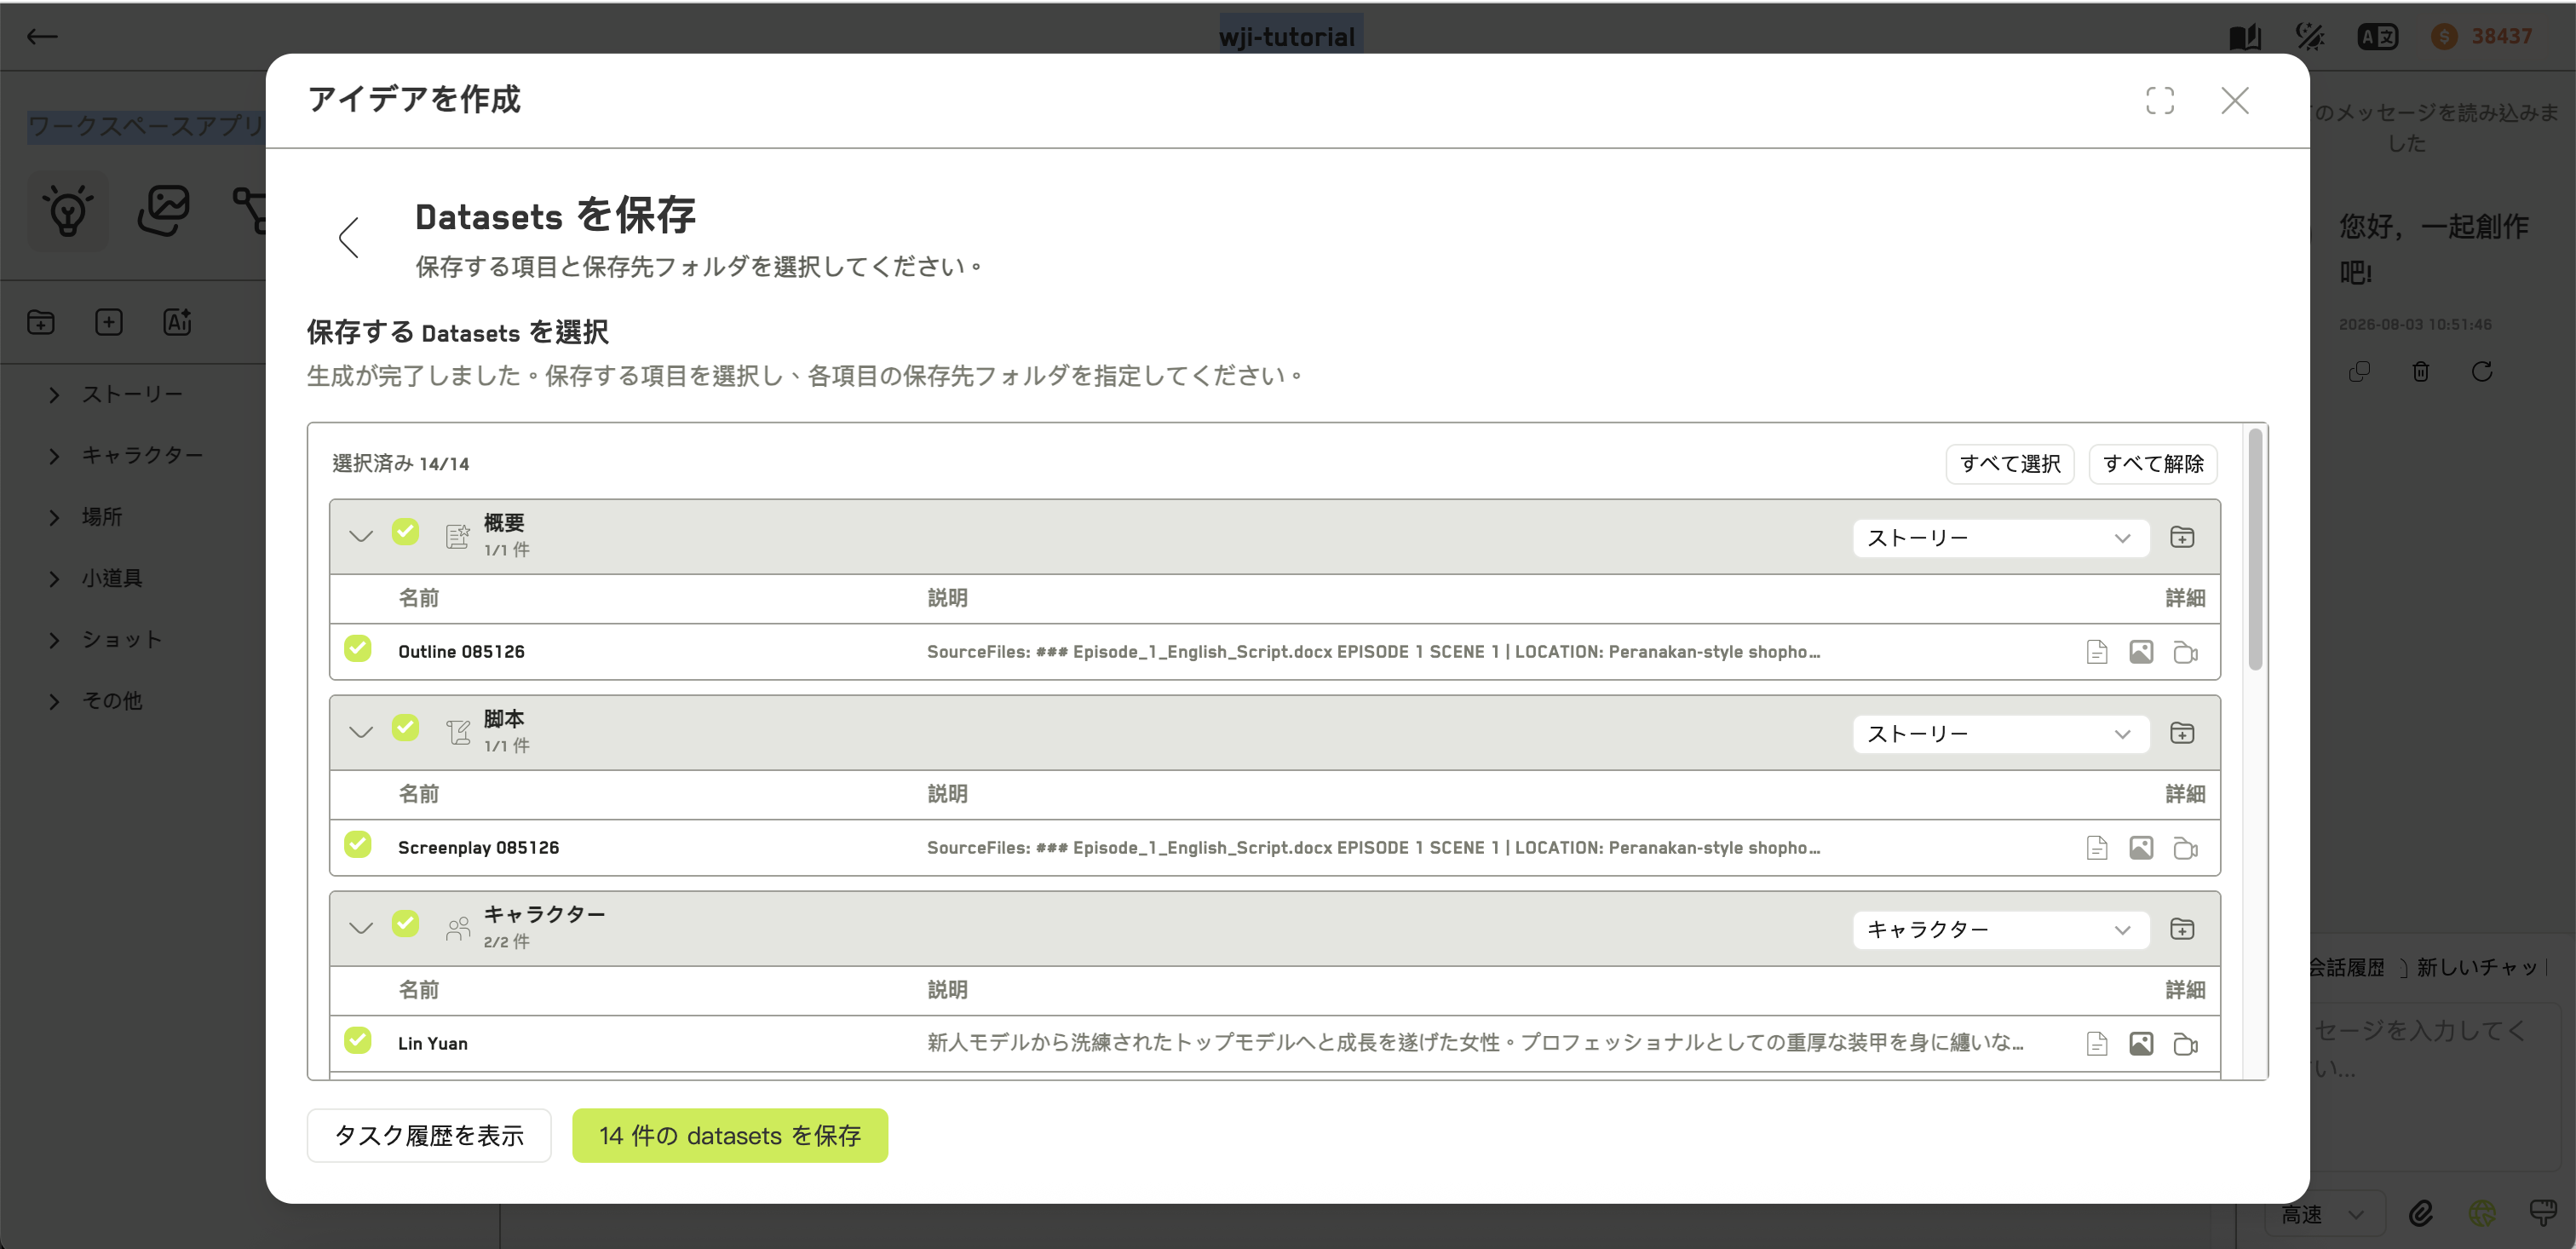Uncheck the 概要 group checkbox
2576x1249 pixels.
point(405,531)
